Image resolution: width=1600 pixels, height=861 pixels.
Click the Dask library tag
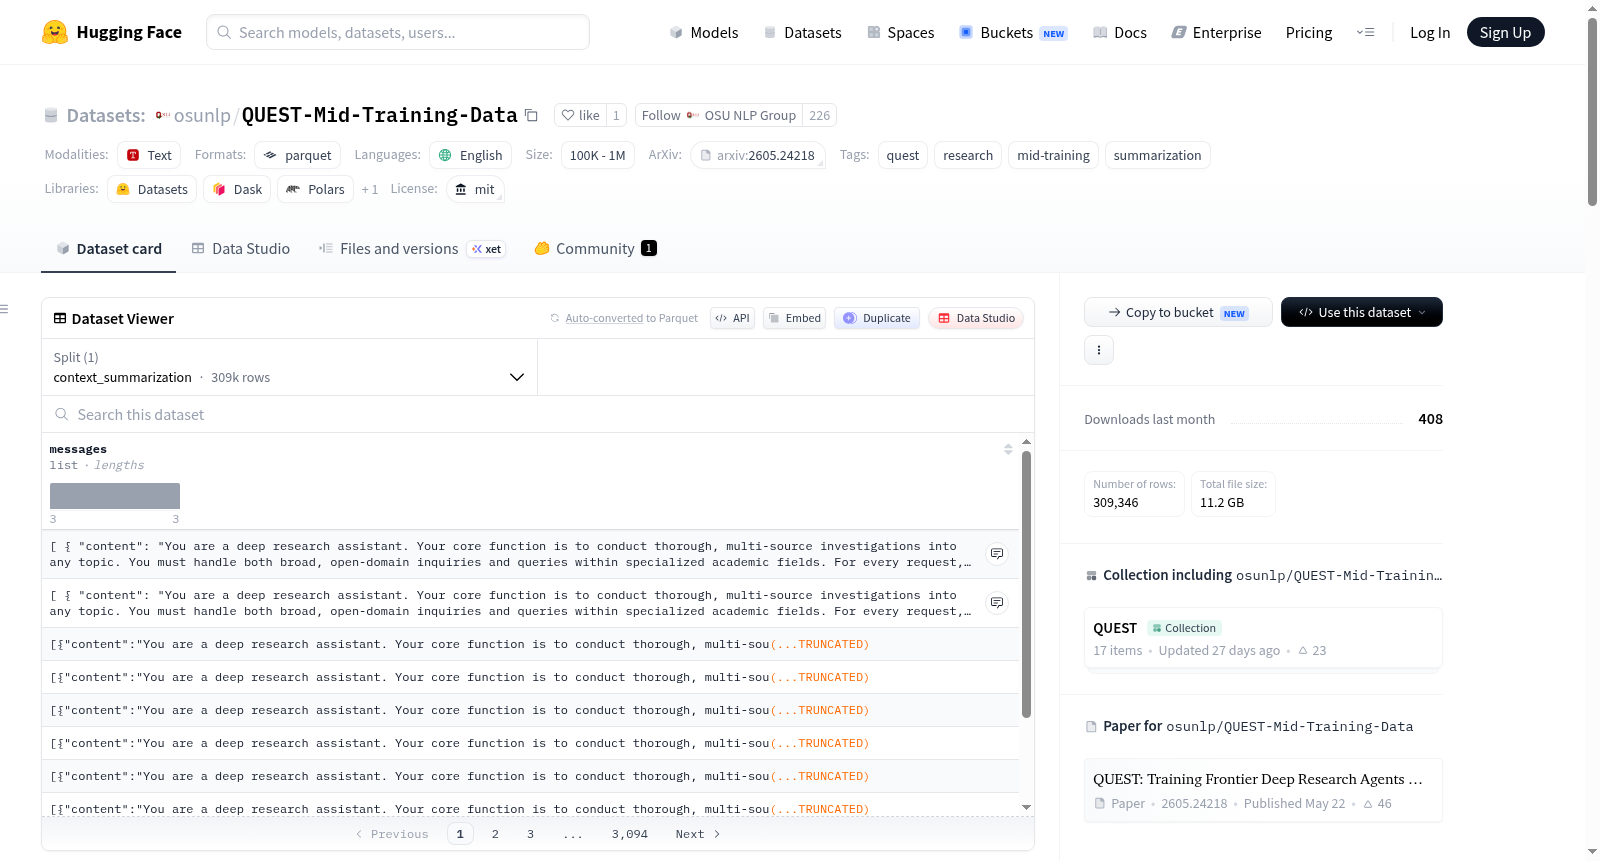pyautogui.click(x=237, y=190)
